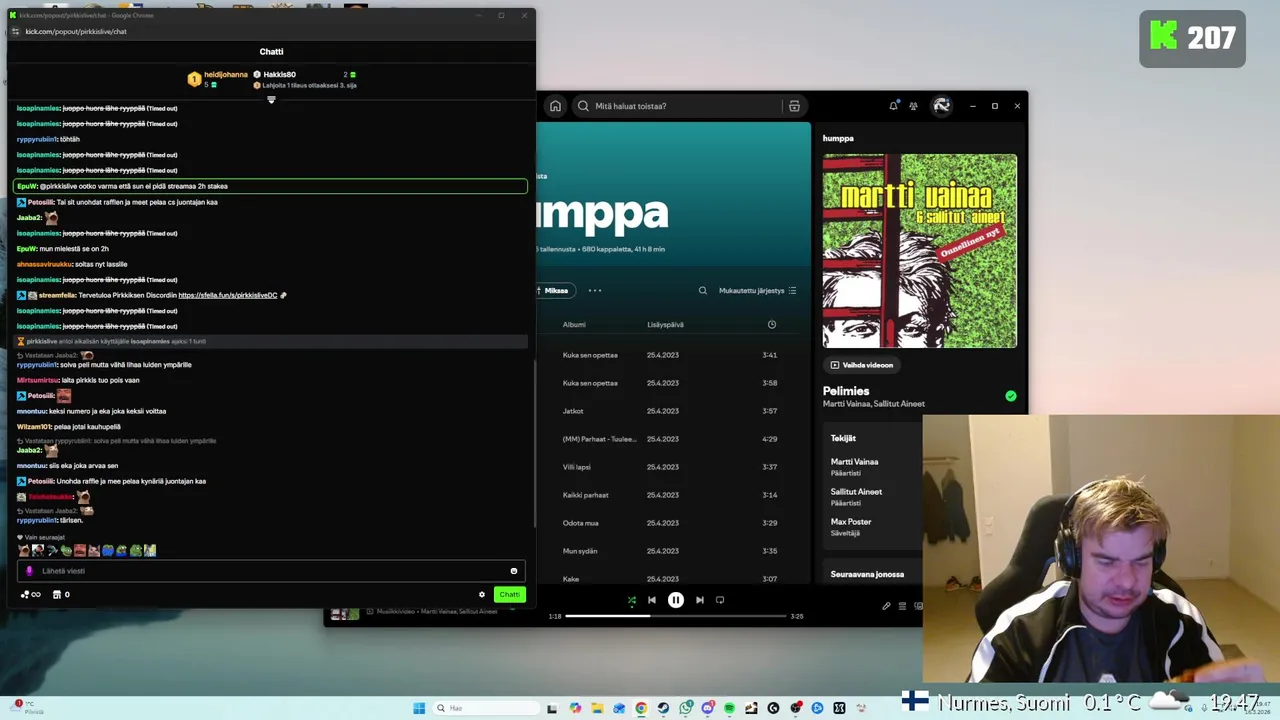This screenshot has height=720, width=1280.
Task: Open album 'Kuka sen opettaa' at 3:41
Action: pos(590,355)
